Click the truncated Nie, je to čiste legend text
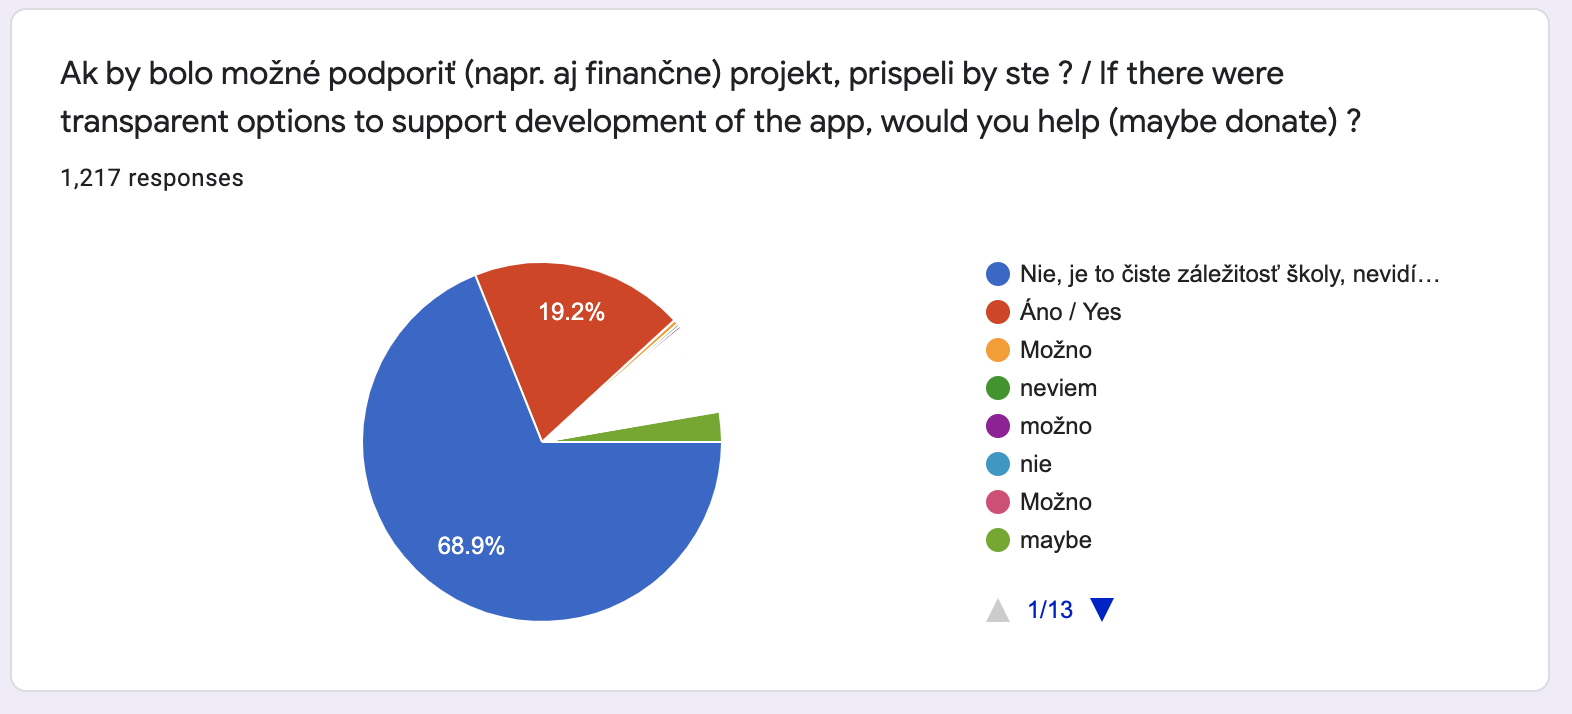Image resolution: width=1572 pixels, height=714 pixels. pyautogui.click(x=1229, y=274)
